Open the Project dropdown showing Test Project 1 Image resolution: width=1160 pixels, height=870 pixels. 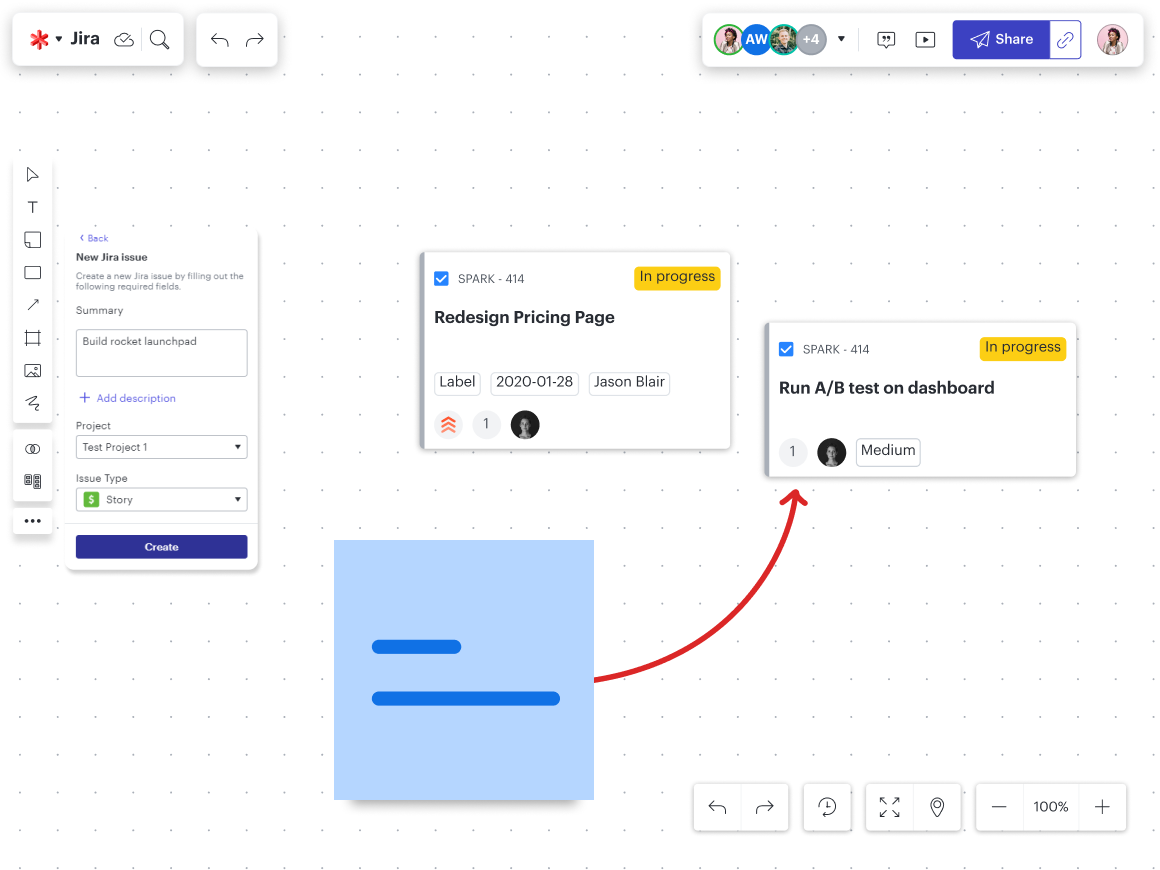[x=161, y=447]
